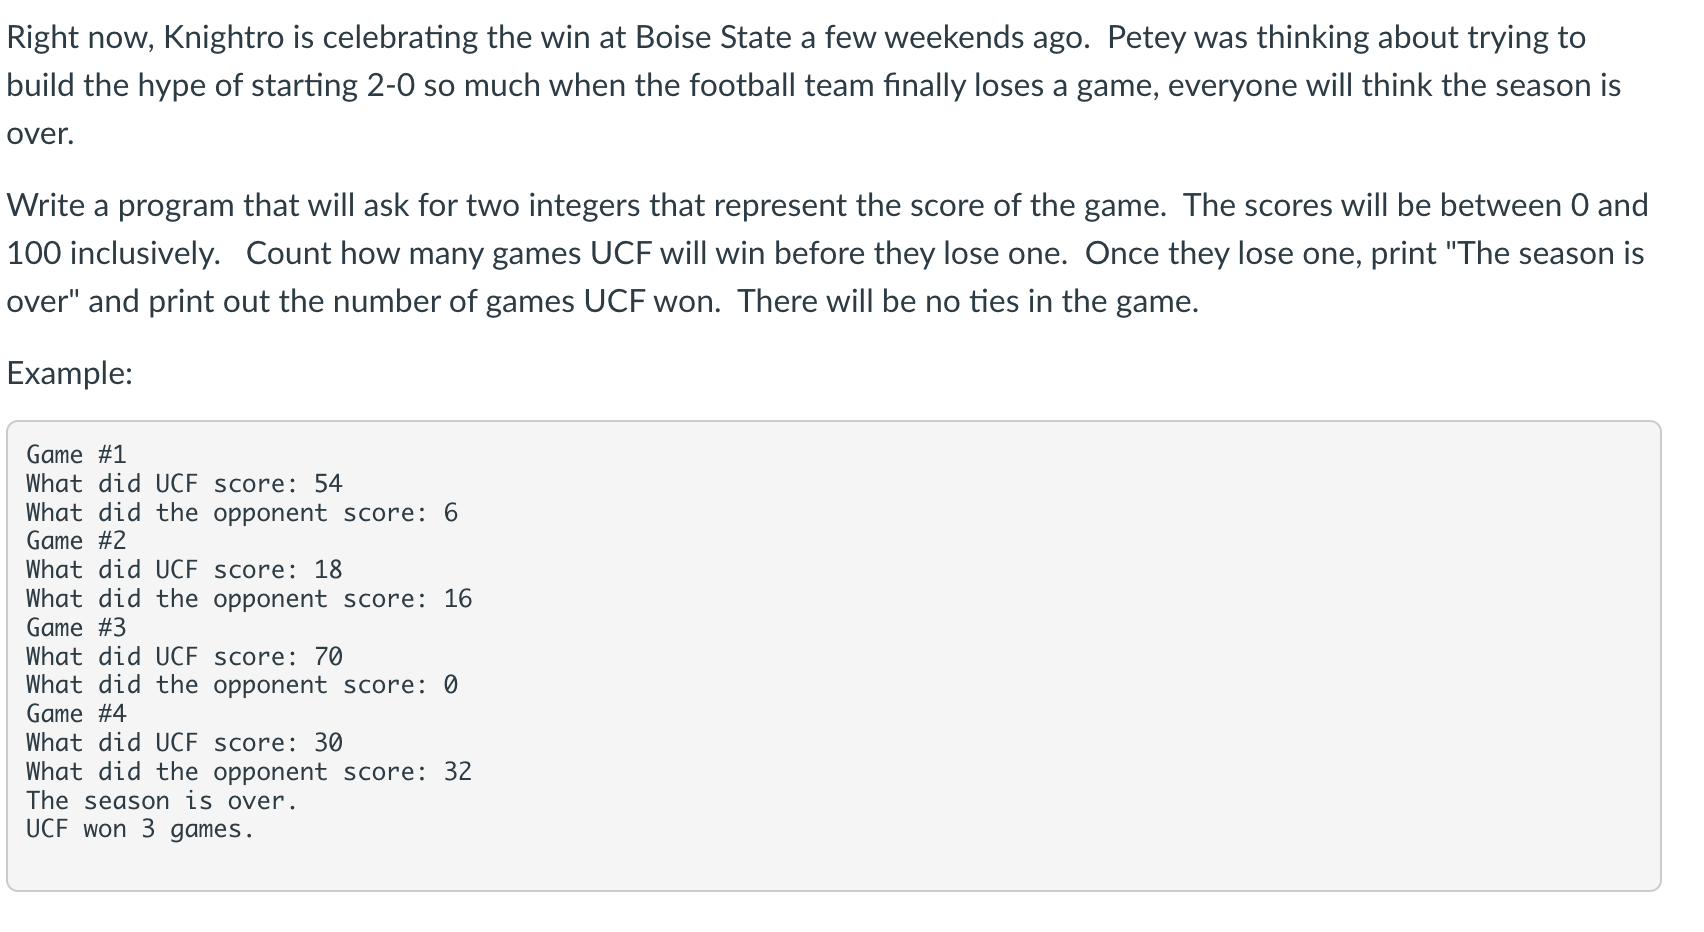Click the "UCF won 3 games." line
Screen dimensions: 1704x932
click(x=140, y=830)
